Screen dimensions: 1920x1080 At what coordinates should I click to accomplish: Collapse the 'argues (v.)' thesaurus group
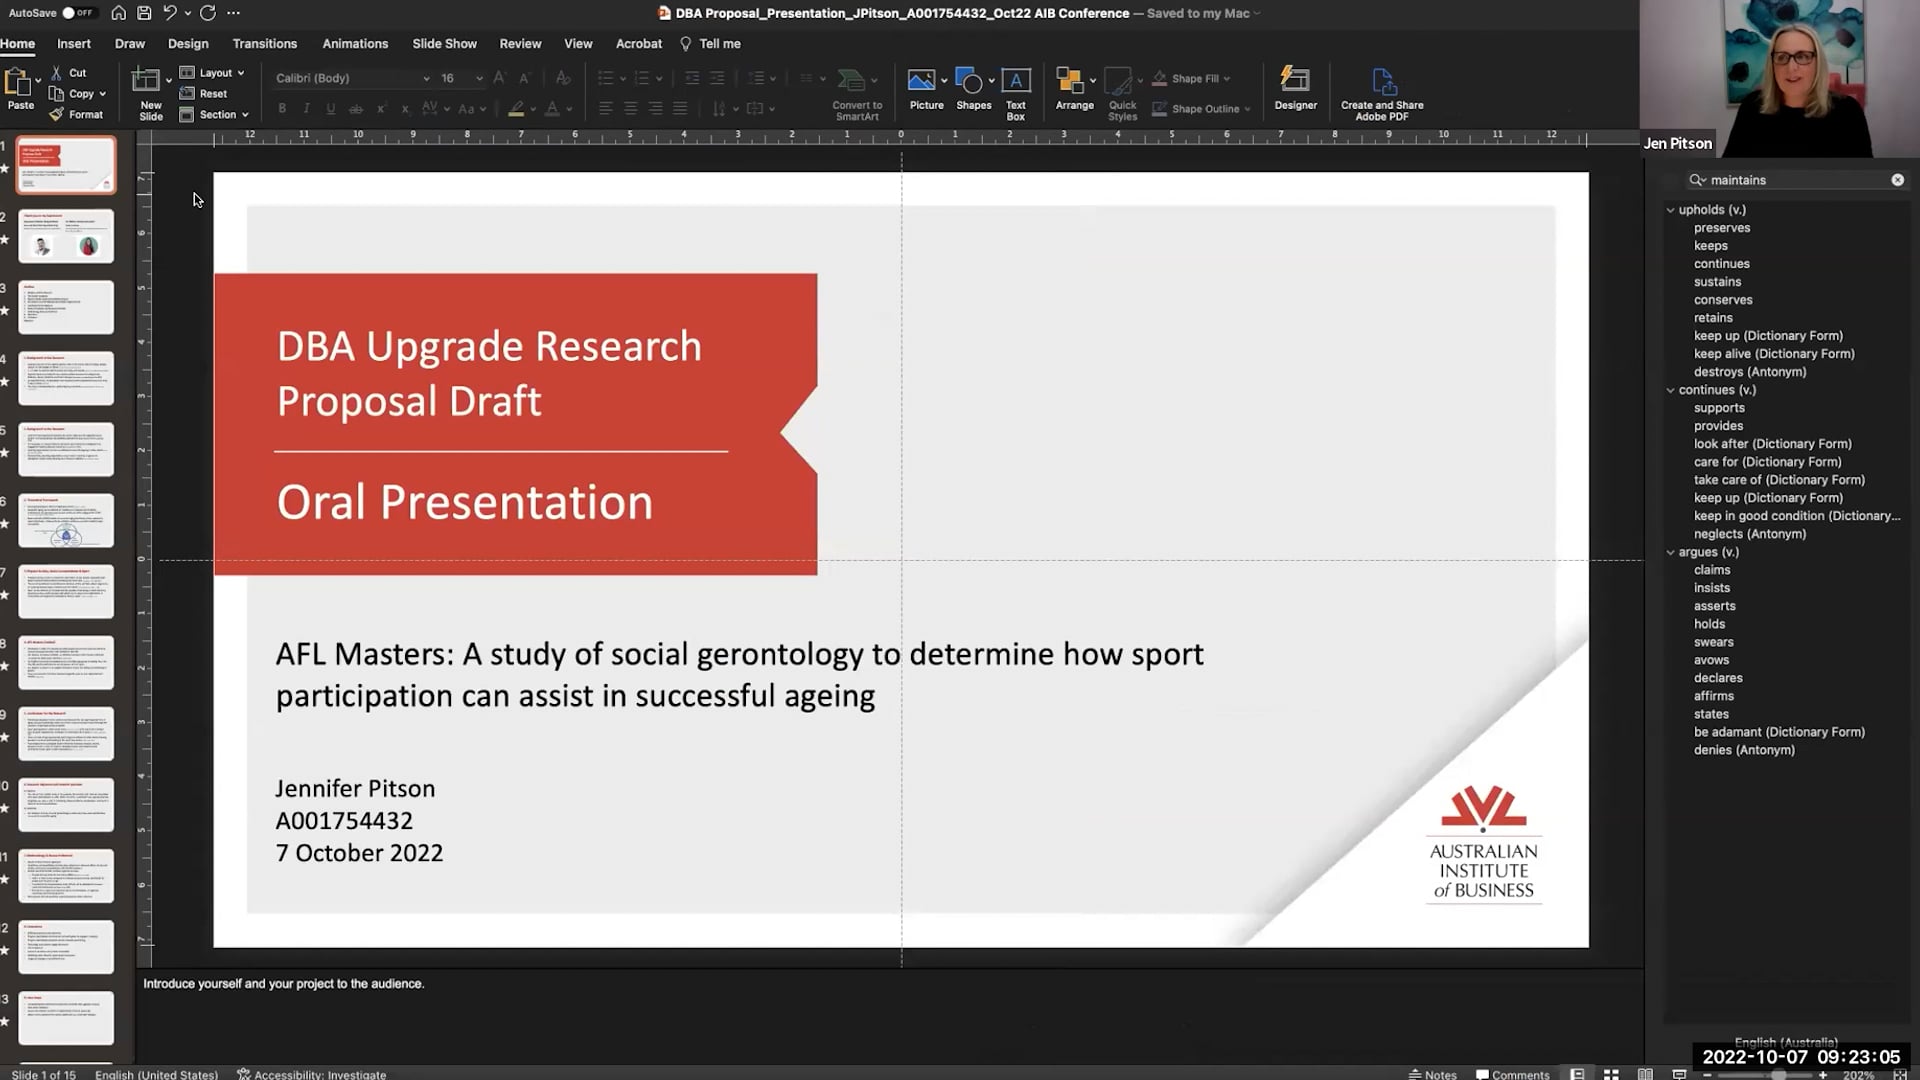coord(1670,552)
